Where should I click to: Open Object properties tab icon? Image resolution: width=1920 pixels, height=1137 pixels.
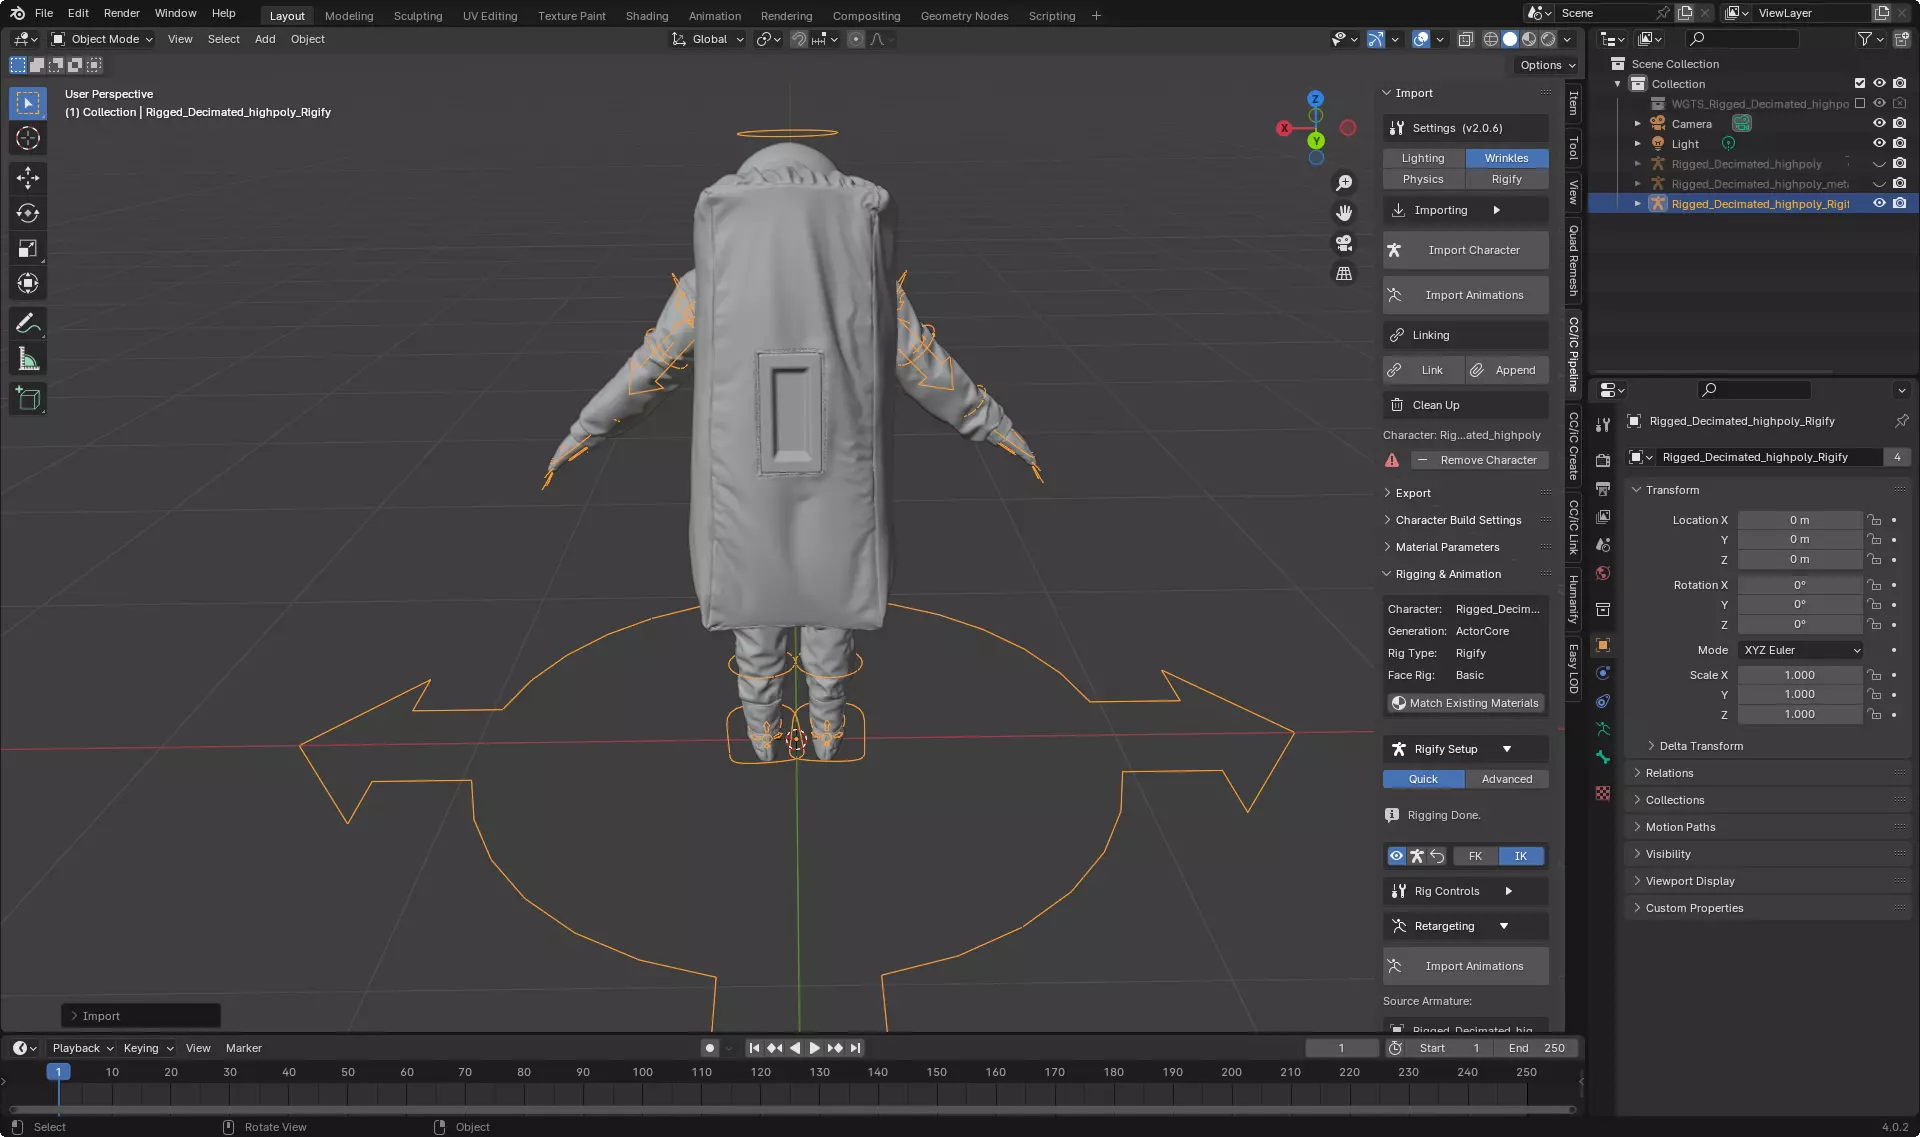coord(1603,645)
